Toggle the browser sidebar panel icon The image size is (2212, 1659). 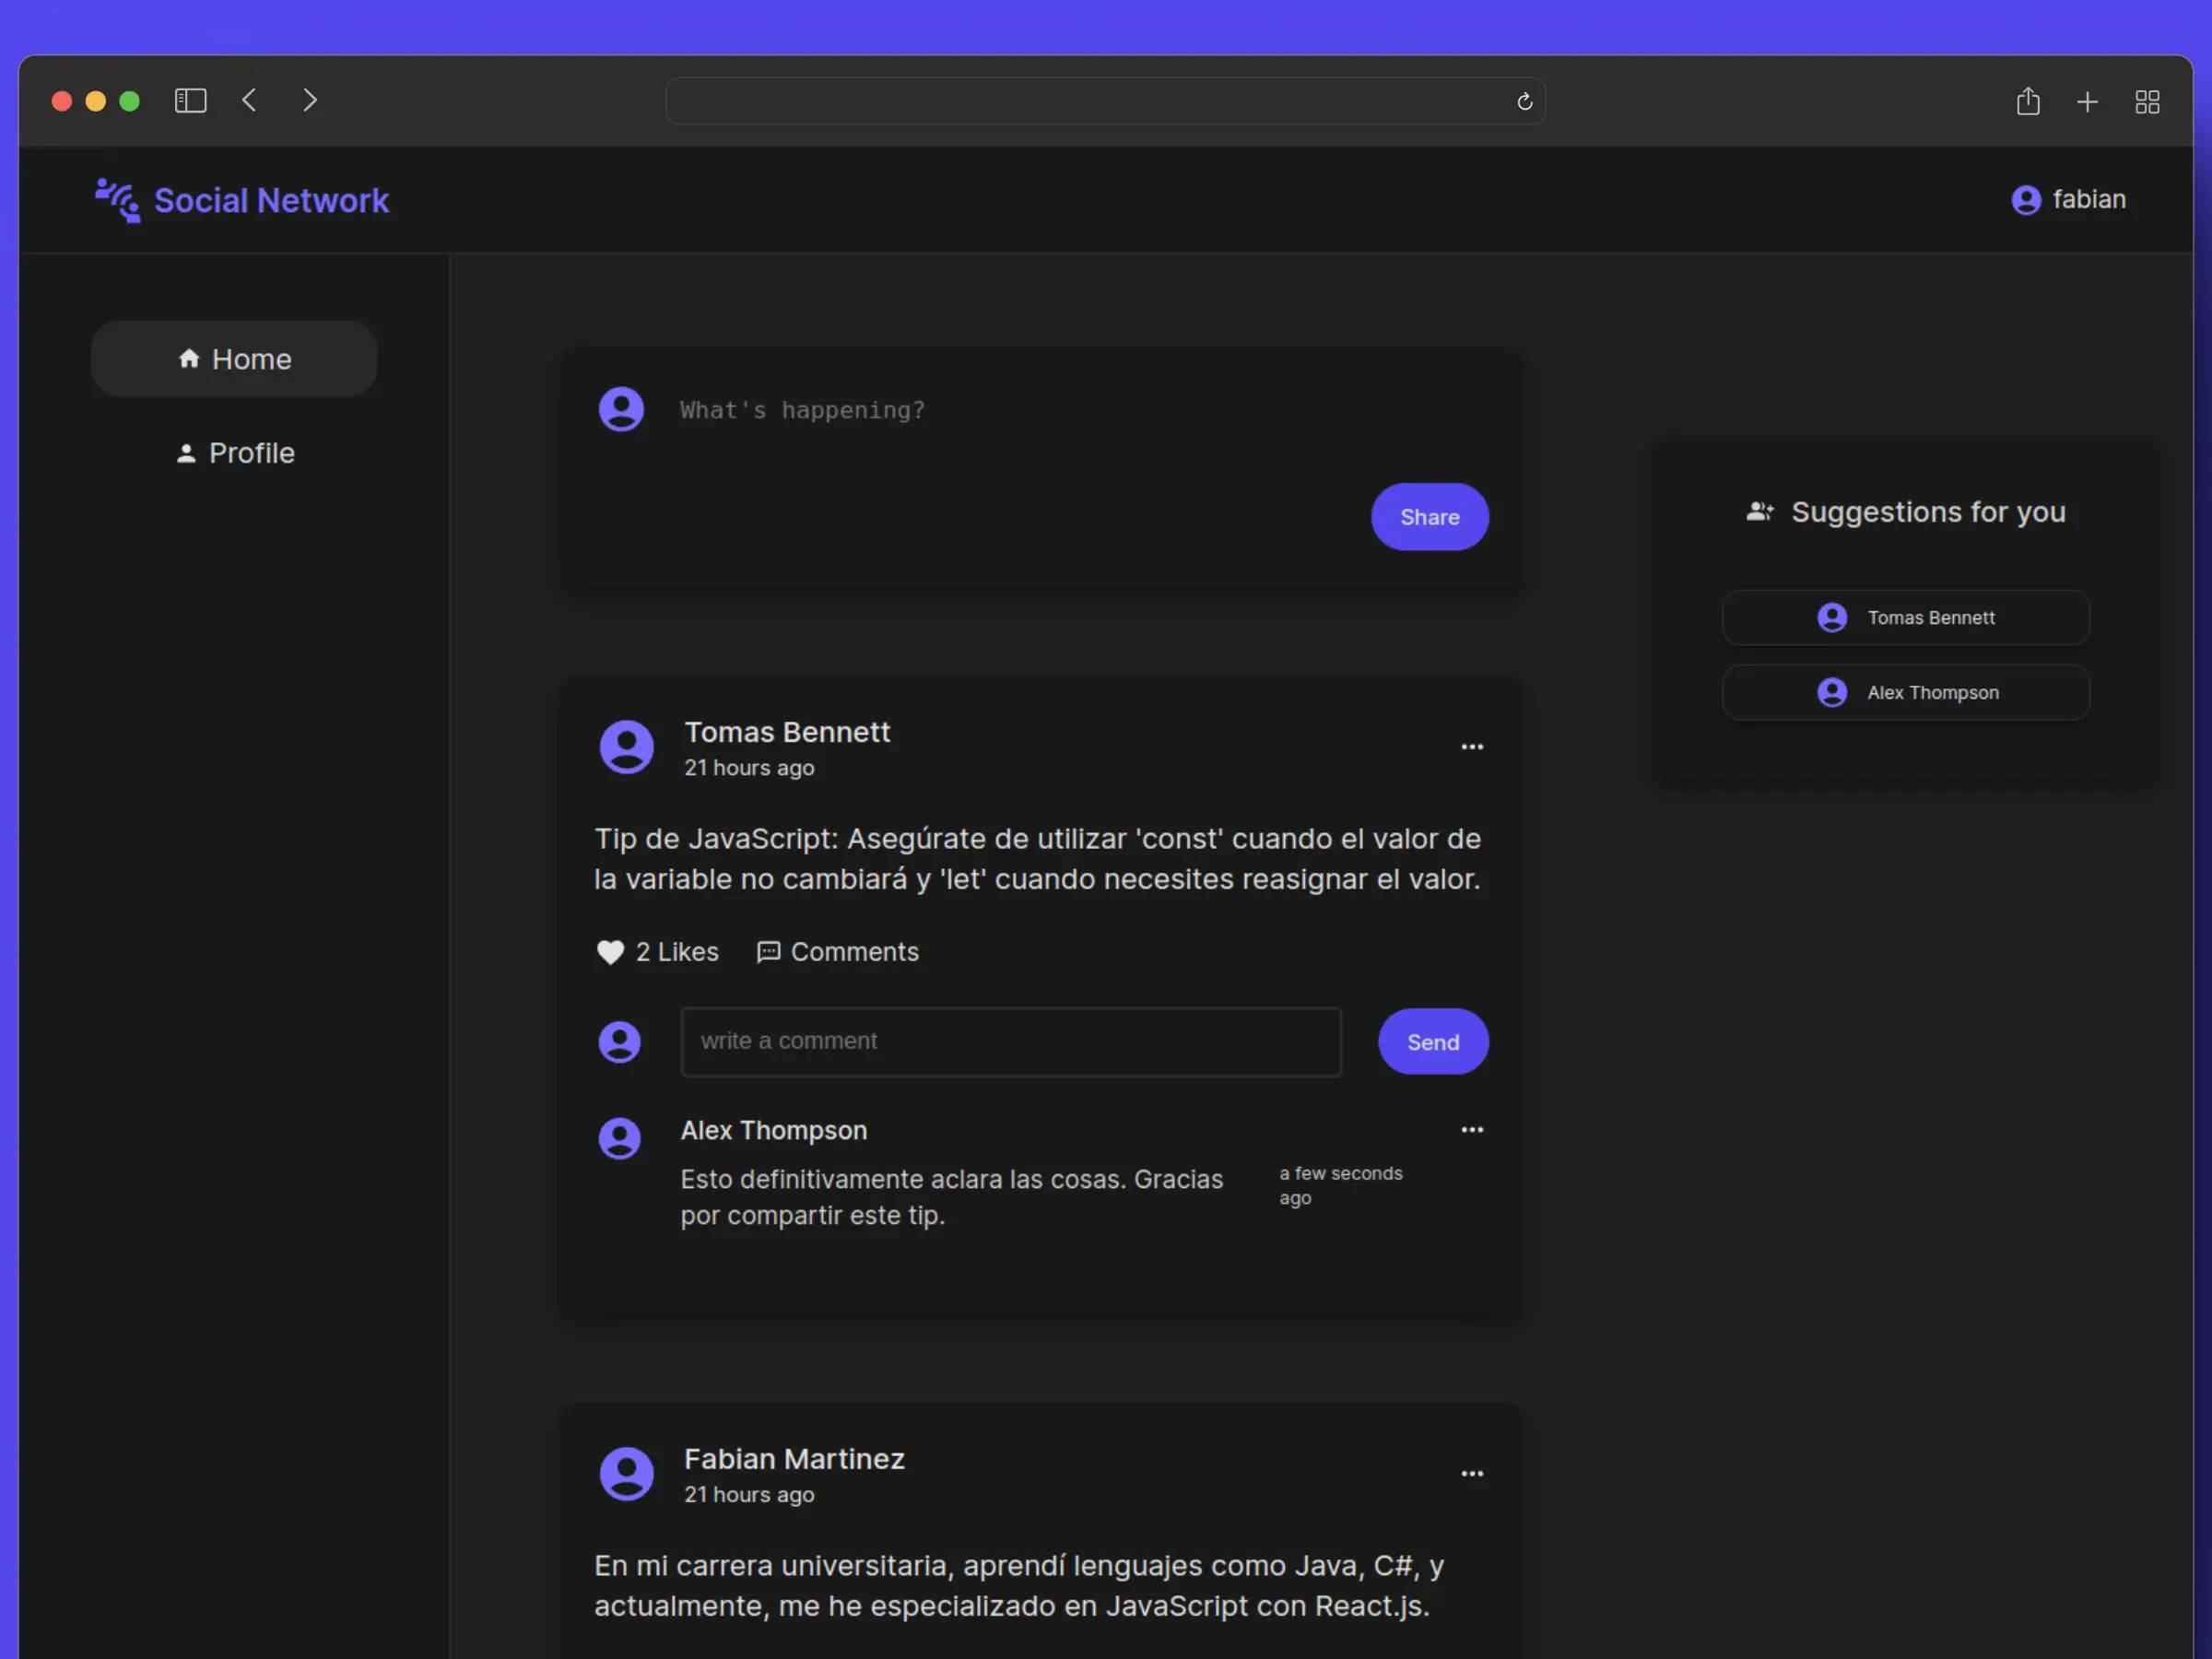[x=190, y=101]
